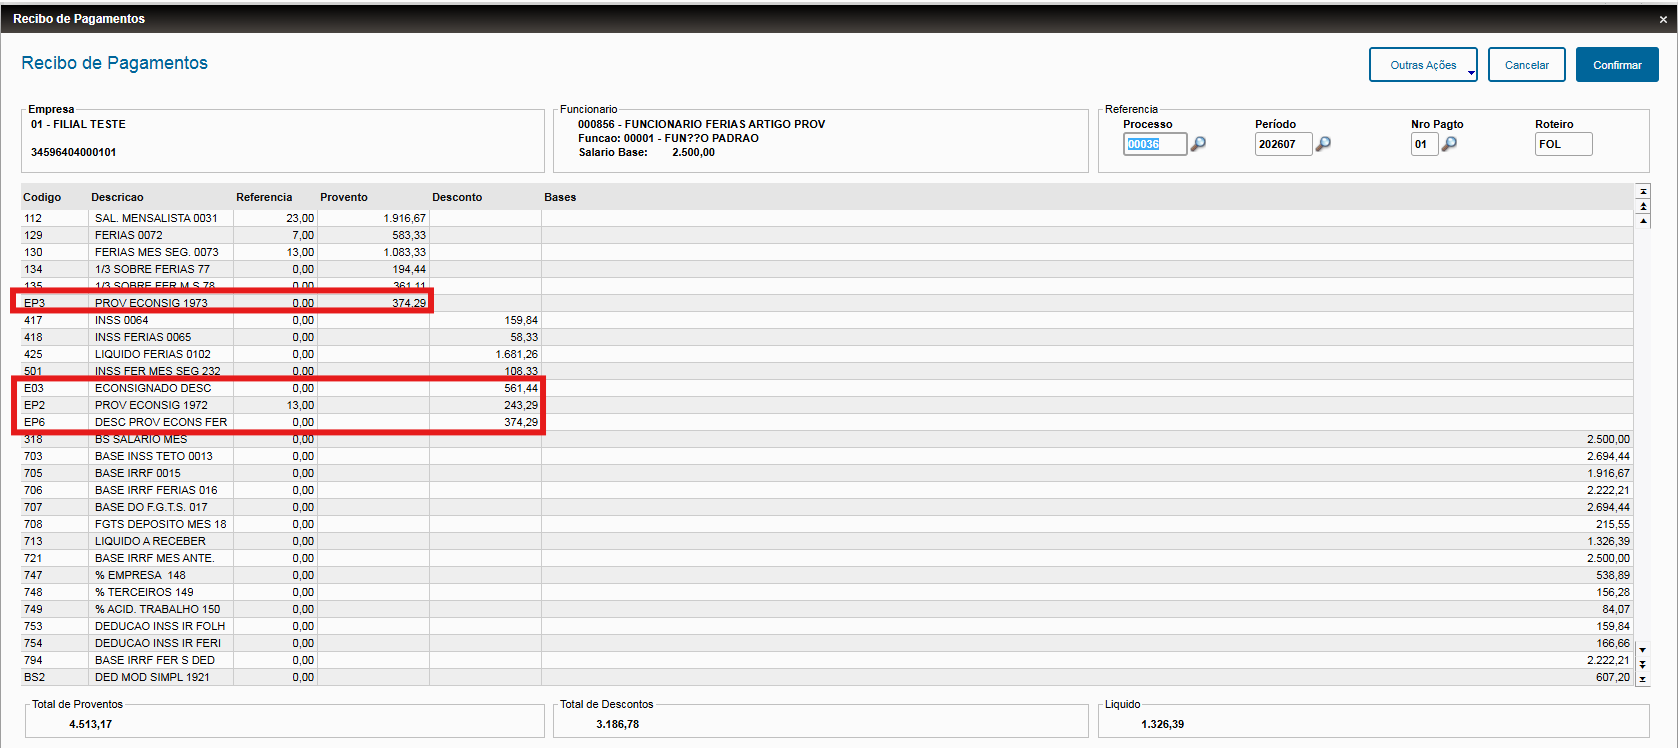Select the DEDUCAO INSS IR FOLH row
This screenshot has height=748, width=1678.
(827, 626)
